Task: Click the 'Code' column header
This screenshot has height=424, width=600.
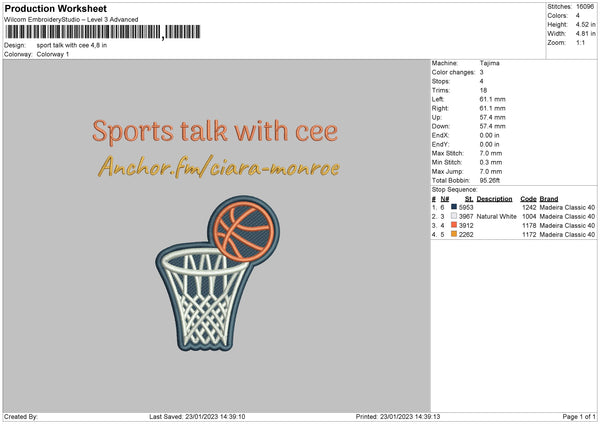Action: click(528, 199)
